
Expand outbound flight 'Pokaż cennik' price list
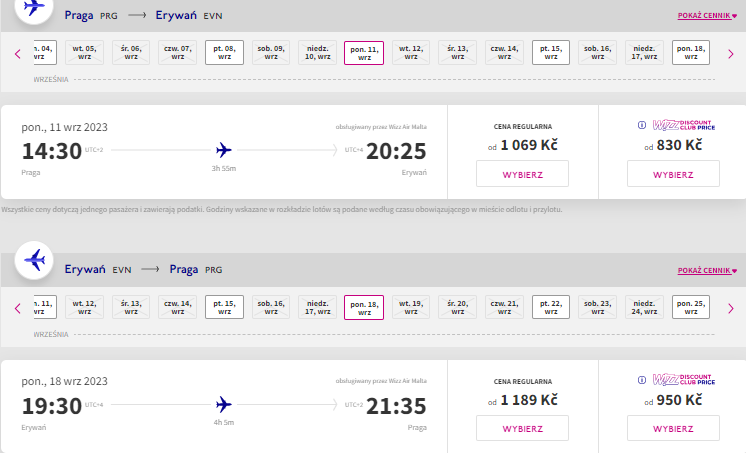[x=707, y=16]
